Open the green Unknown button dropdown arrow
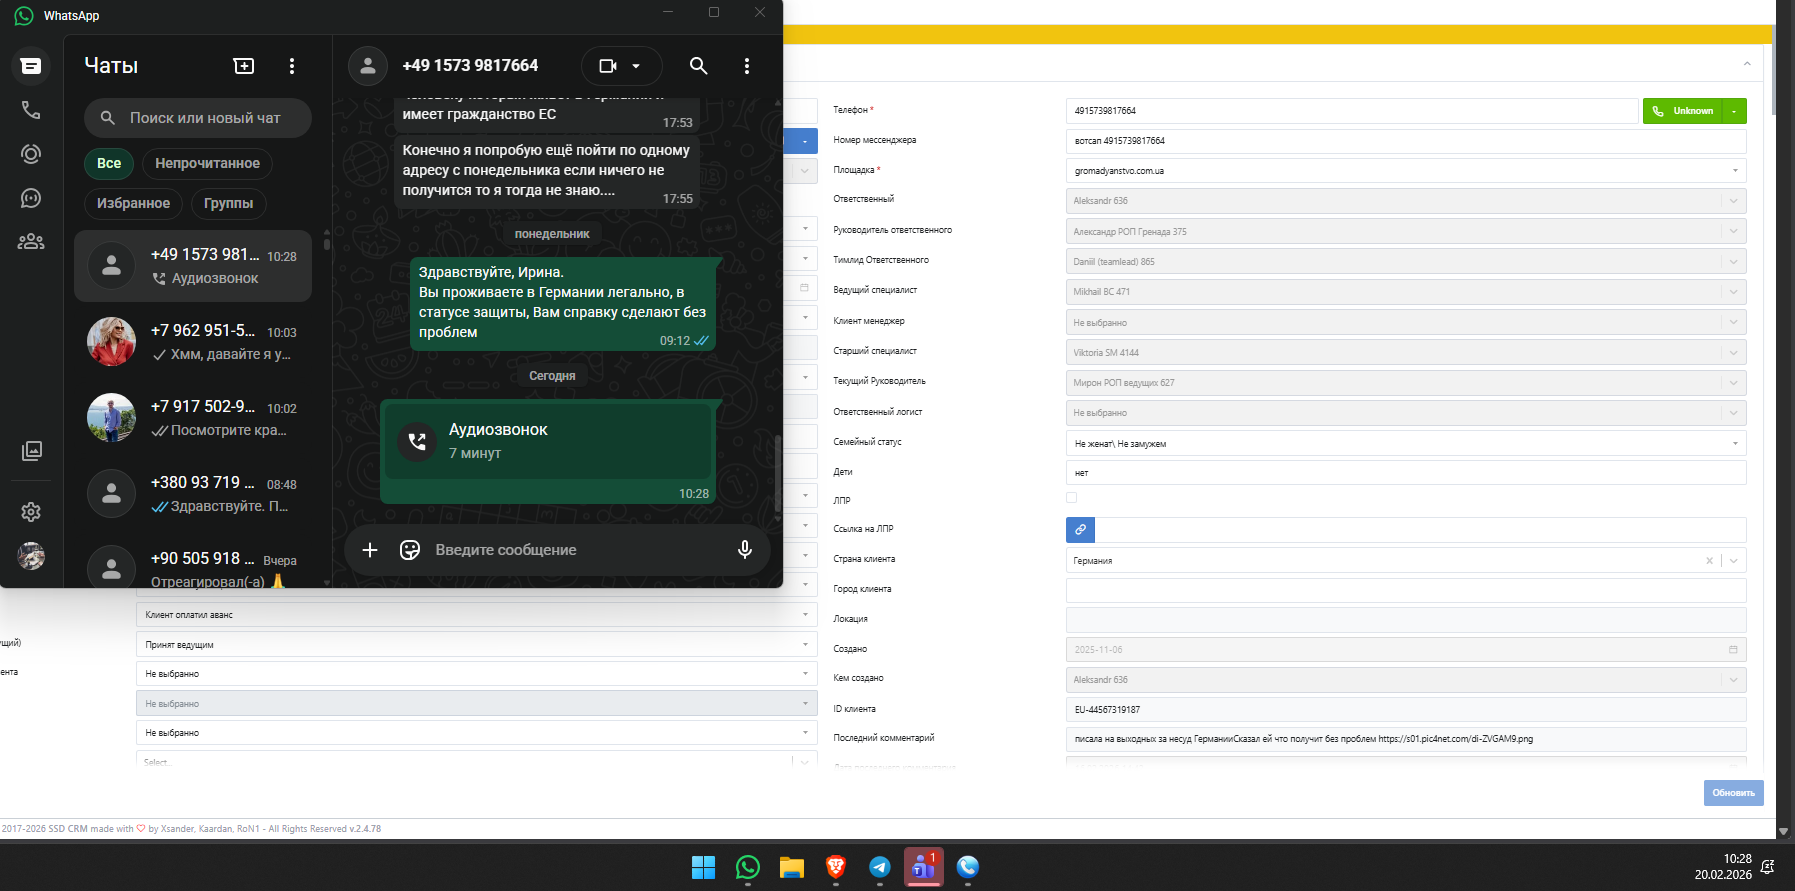Viewport: 1795px width, 891px height. [1734, 111]
